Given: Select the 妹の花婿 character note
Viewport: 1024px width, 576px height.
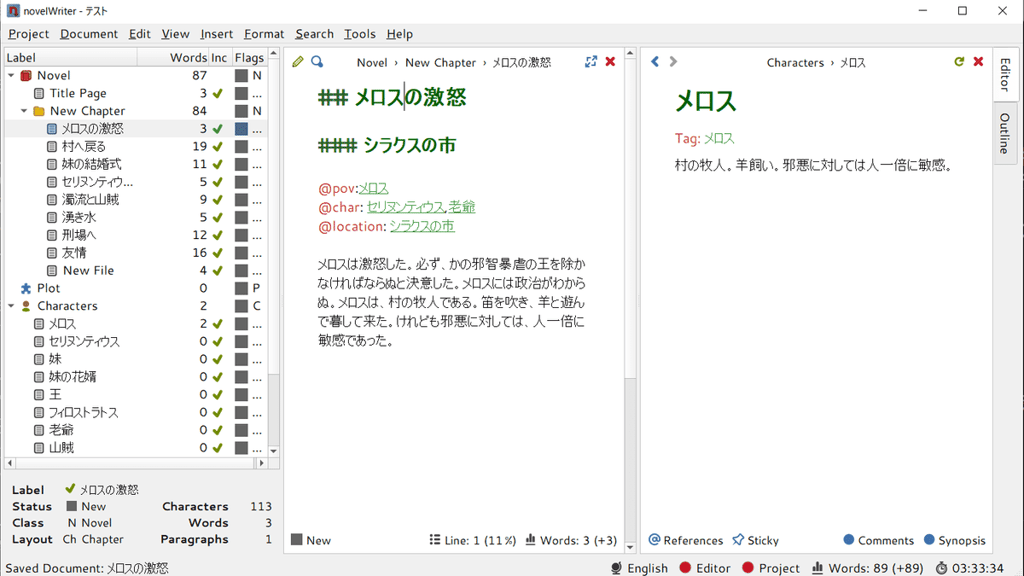Looking at the screenshot, I should click(72, 377).
